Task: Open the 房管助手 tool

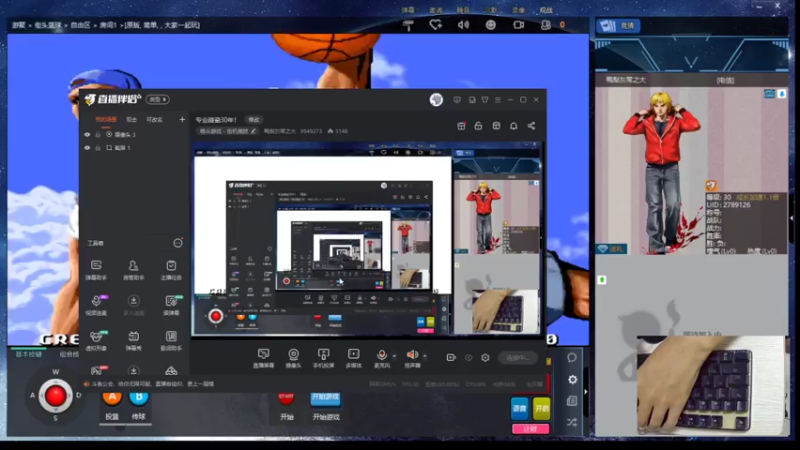Action: pos(133,270)
